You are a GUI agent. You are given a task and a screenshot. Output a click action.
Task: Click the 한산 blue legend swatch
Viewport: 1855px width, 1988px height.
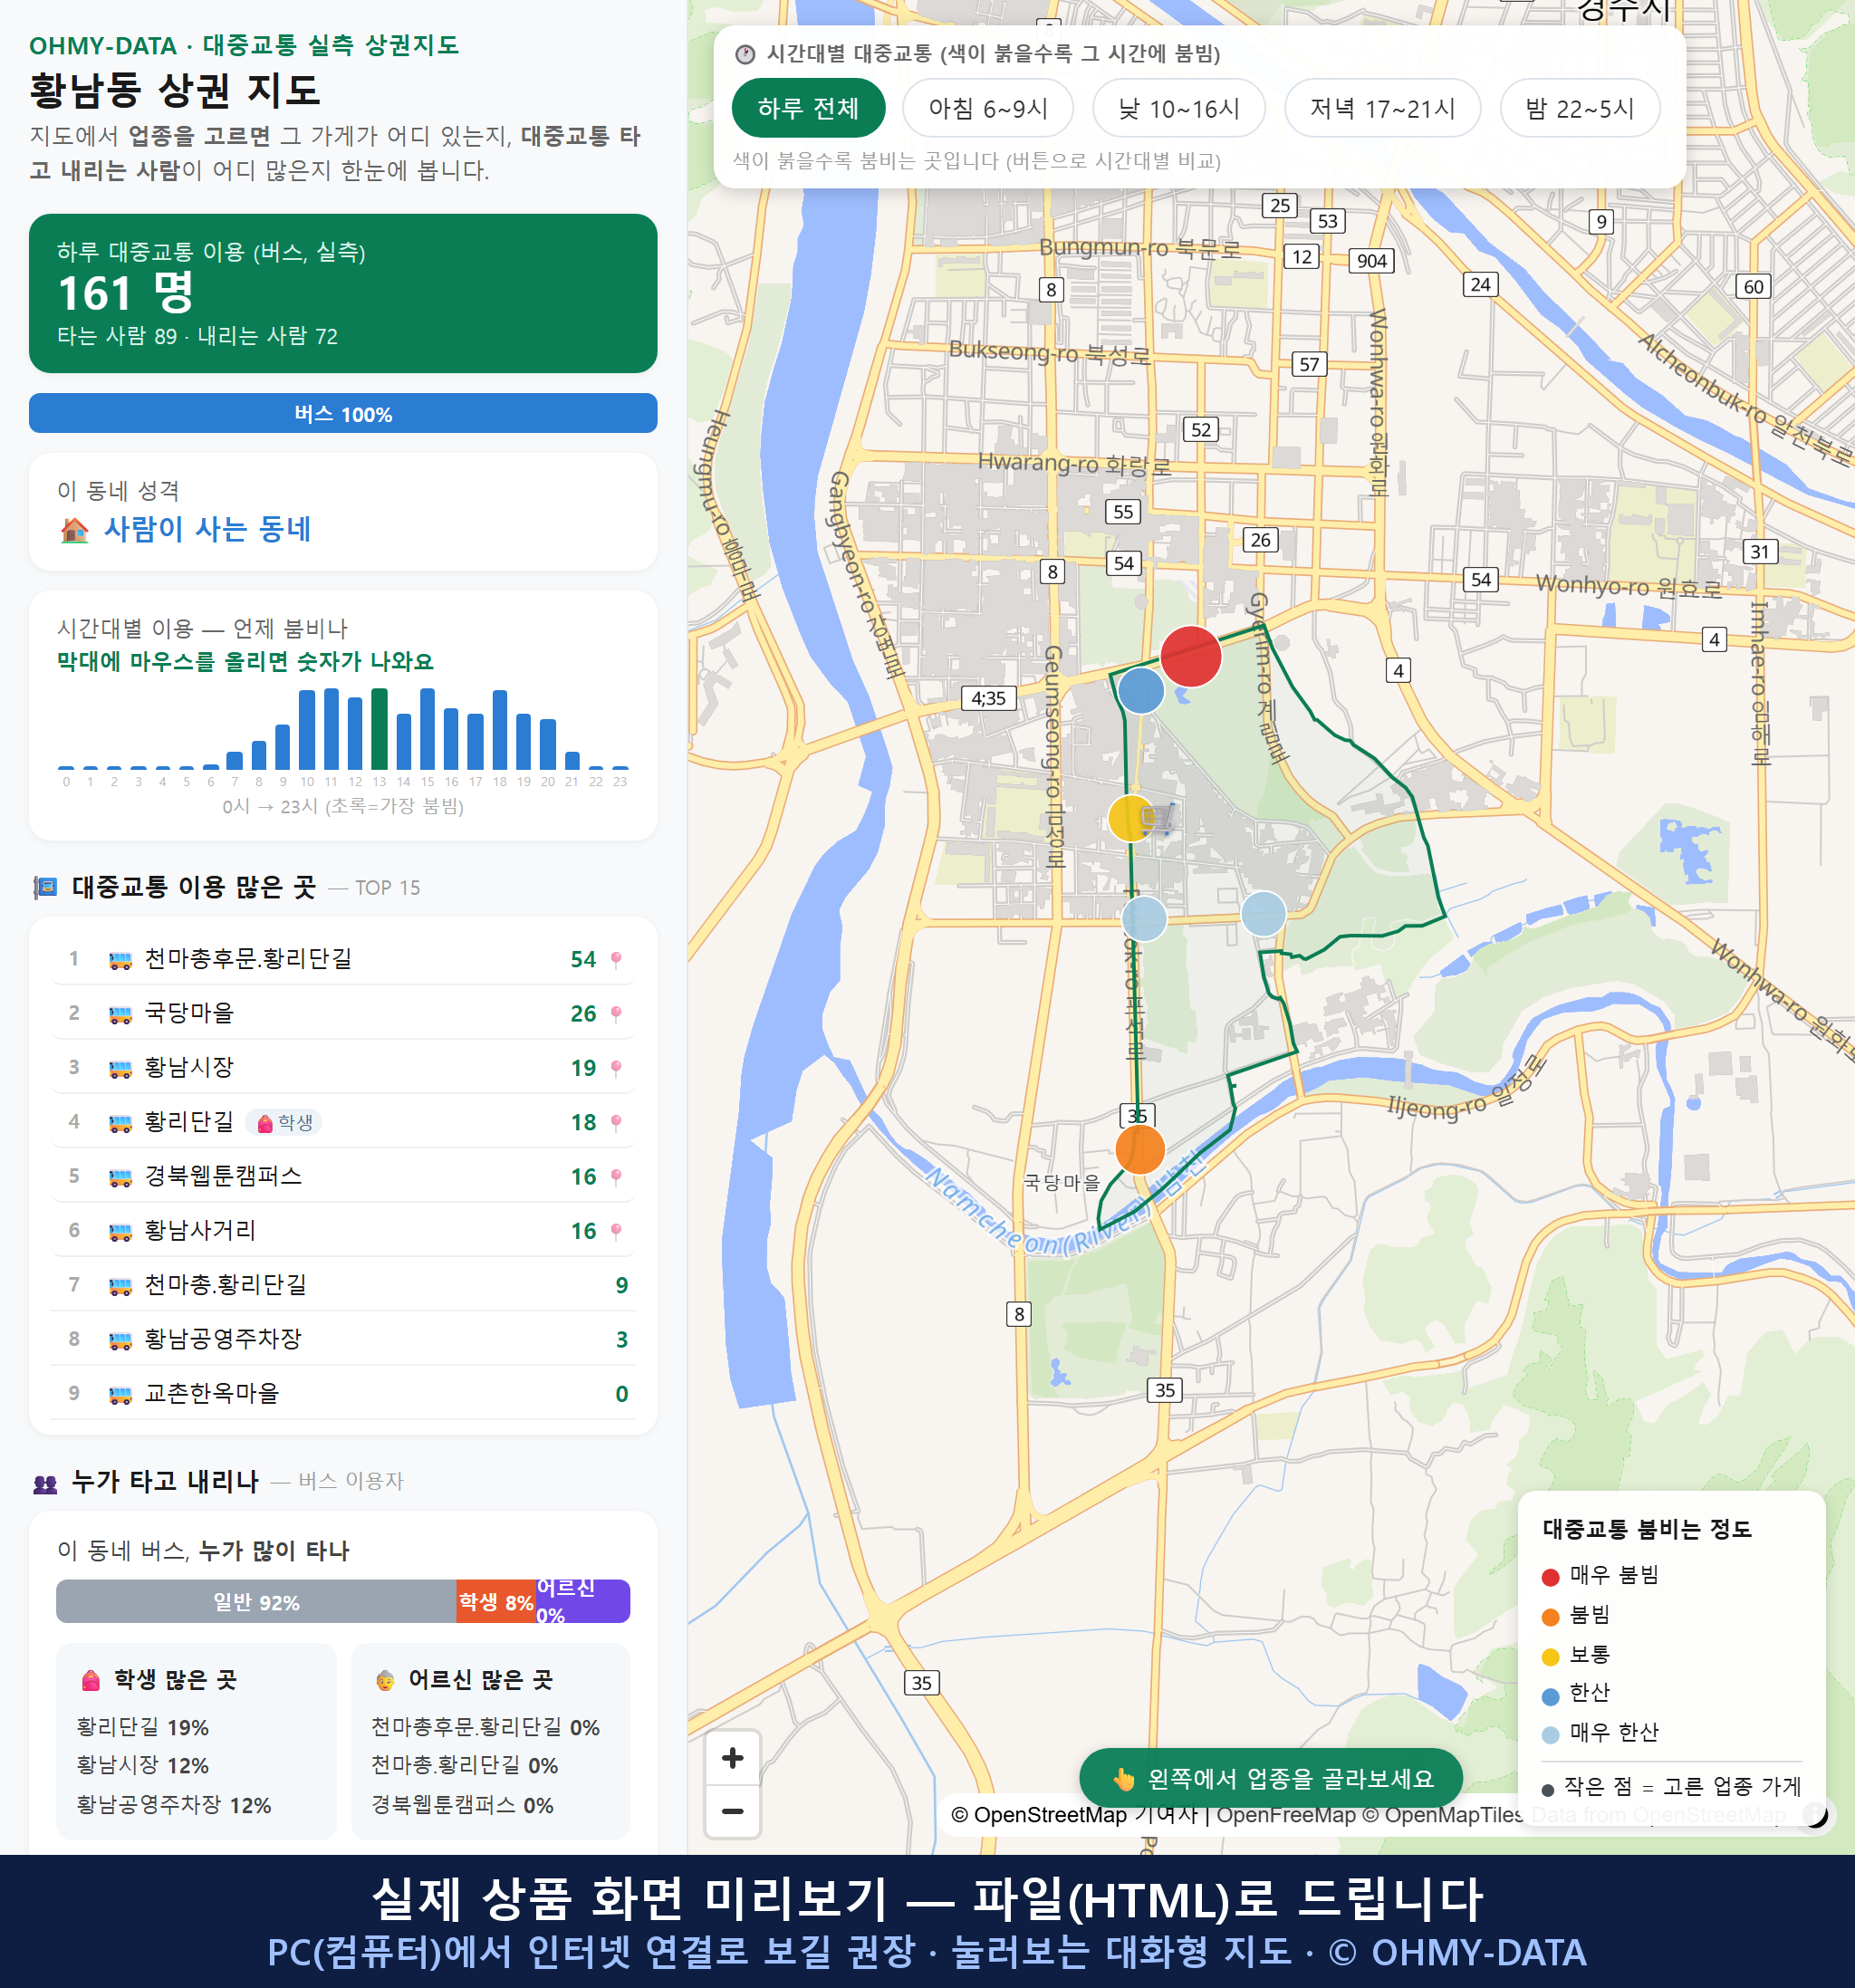(x=1550, y=1696)
